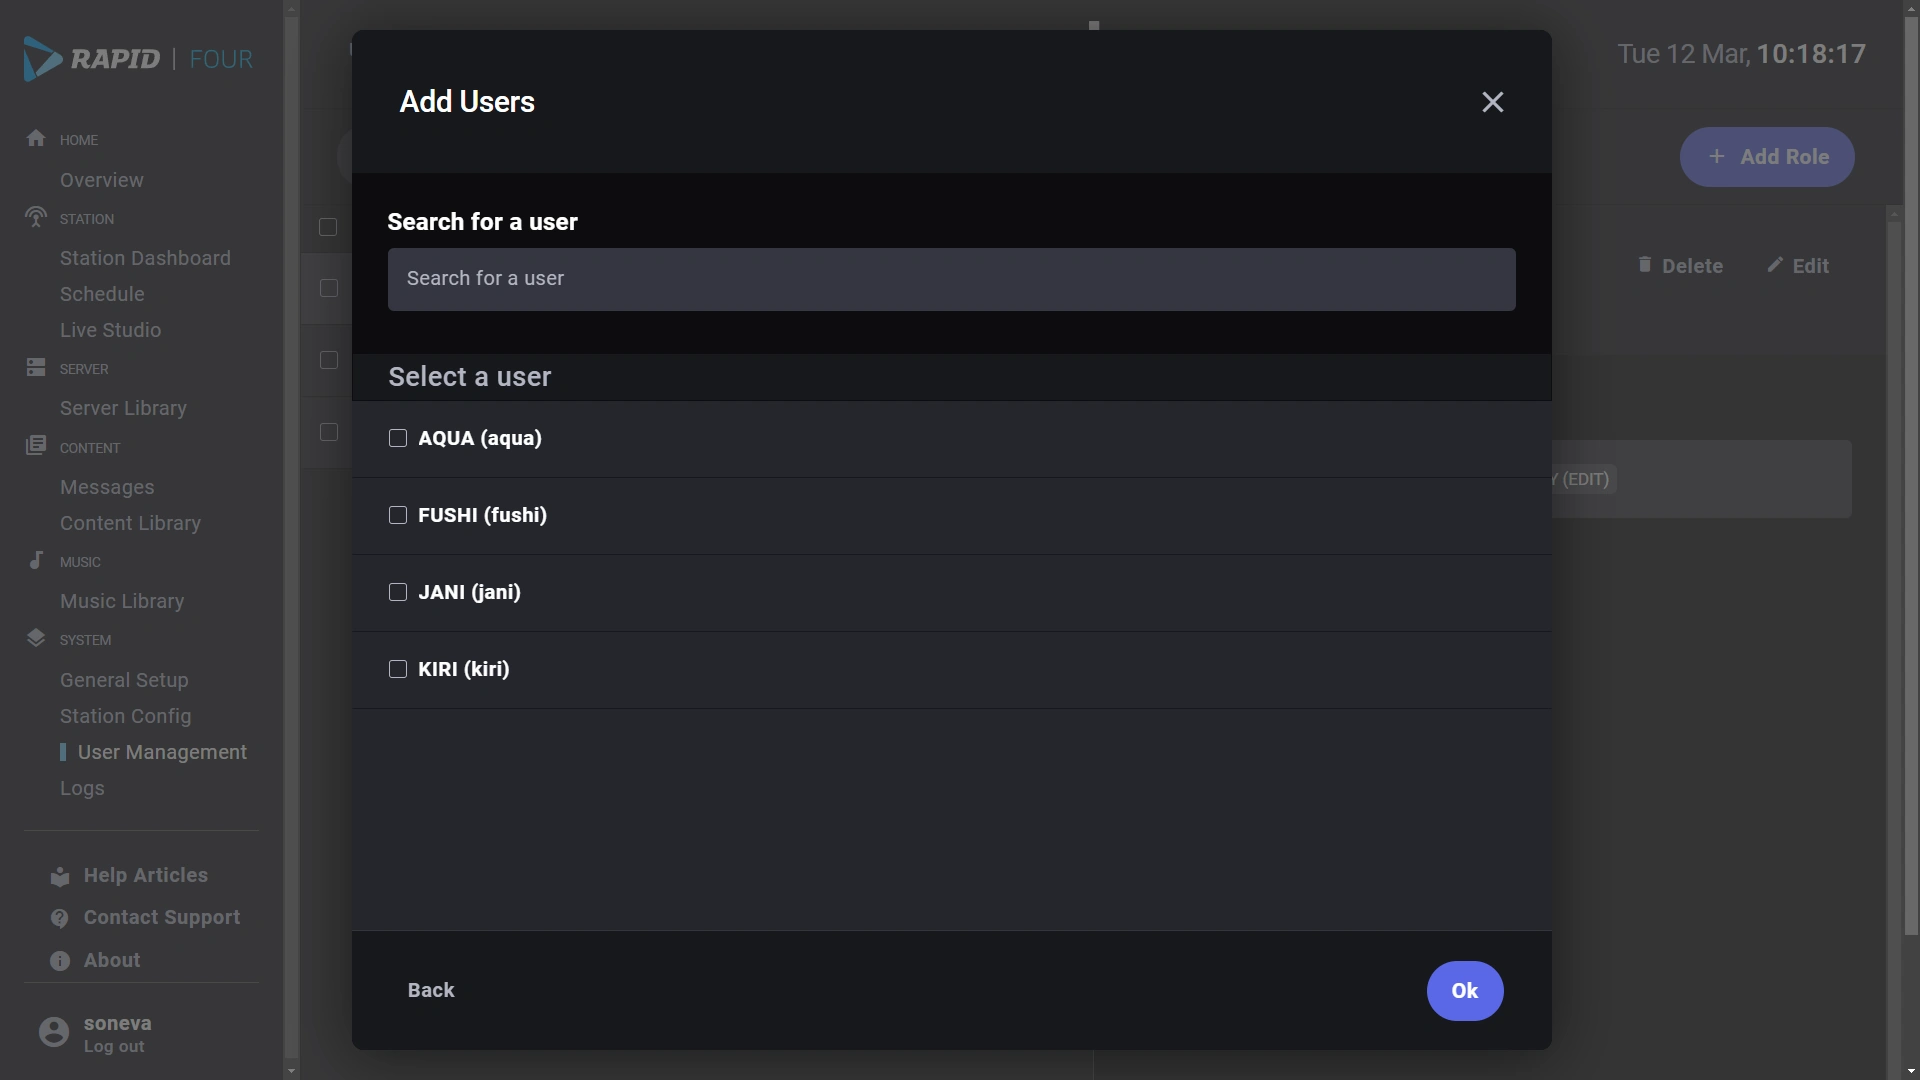Click the Rapid Four logo

pos(138,59)
